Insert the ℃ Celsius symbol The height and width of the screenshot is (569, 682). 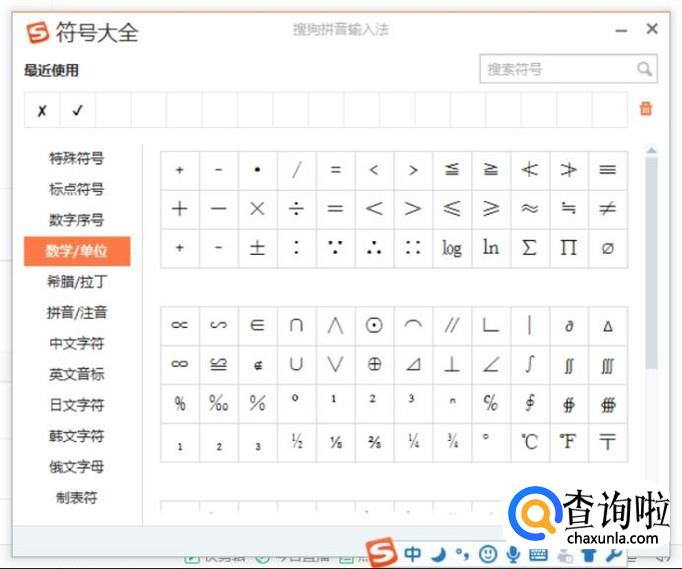click(529, 442)
